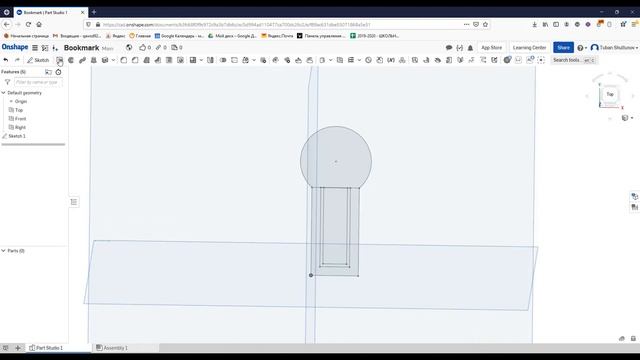640x360 pixels.
Task: Click the Bookmark document title
Action: coord(82,48)
